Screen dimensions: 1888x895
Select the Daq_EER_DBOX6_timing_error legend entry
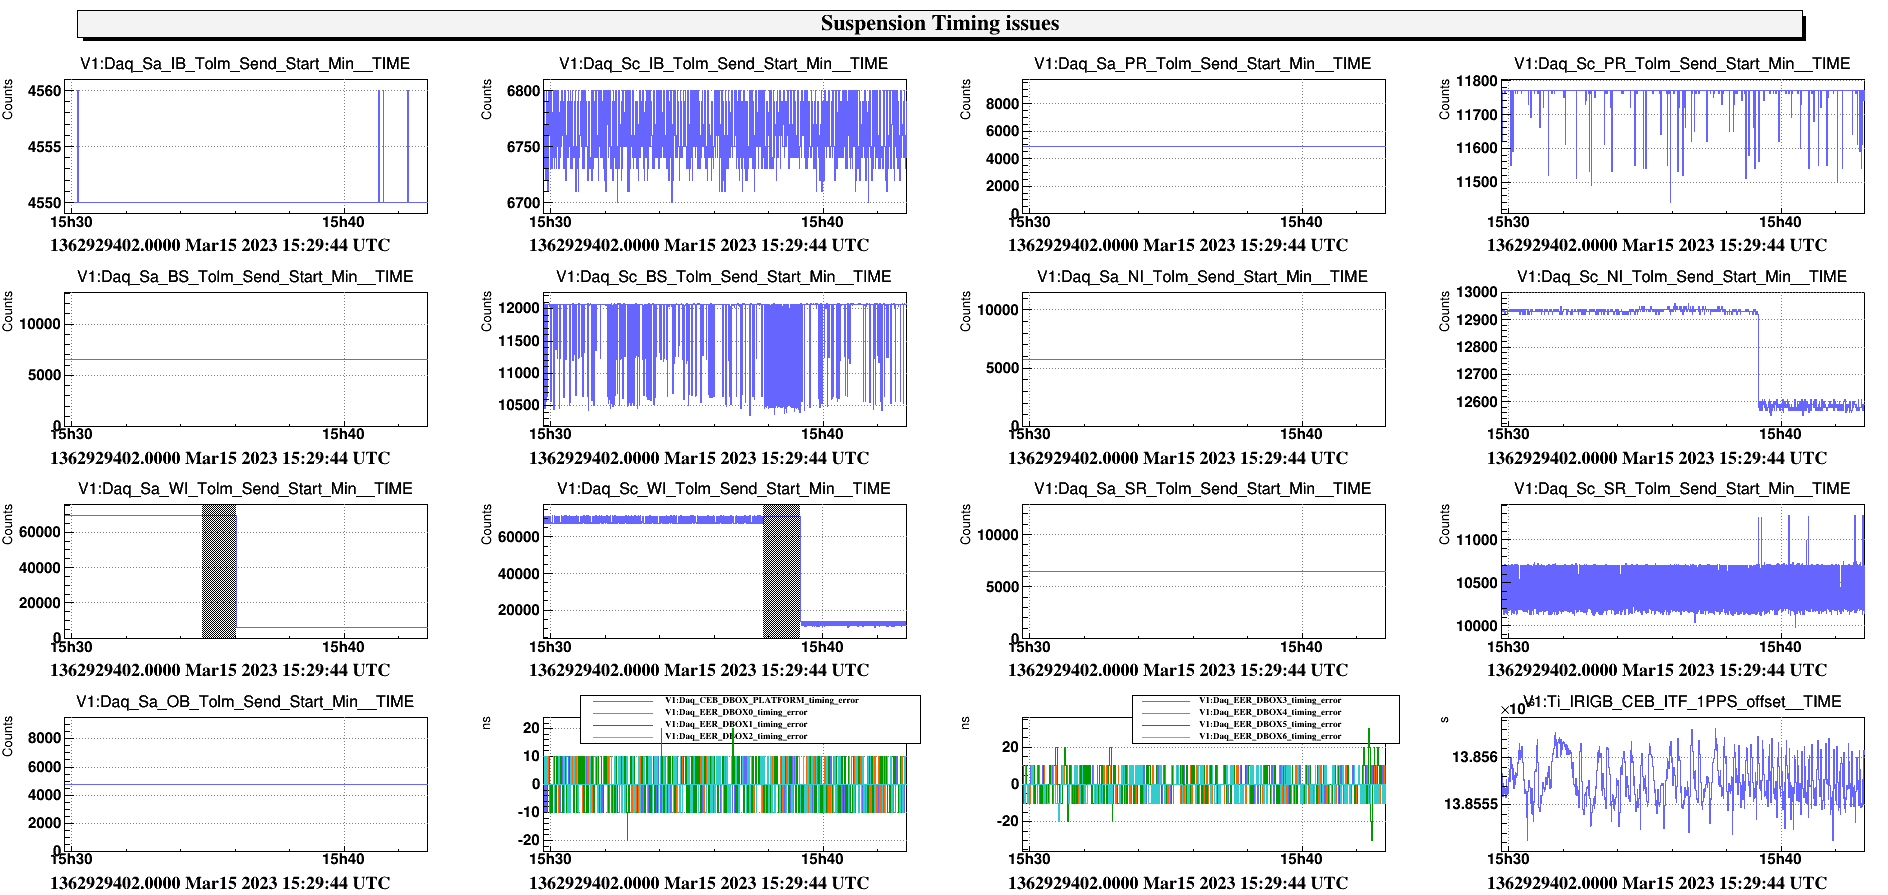coord(1269,736)
